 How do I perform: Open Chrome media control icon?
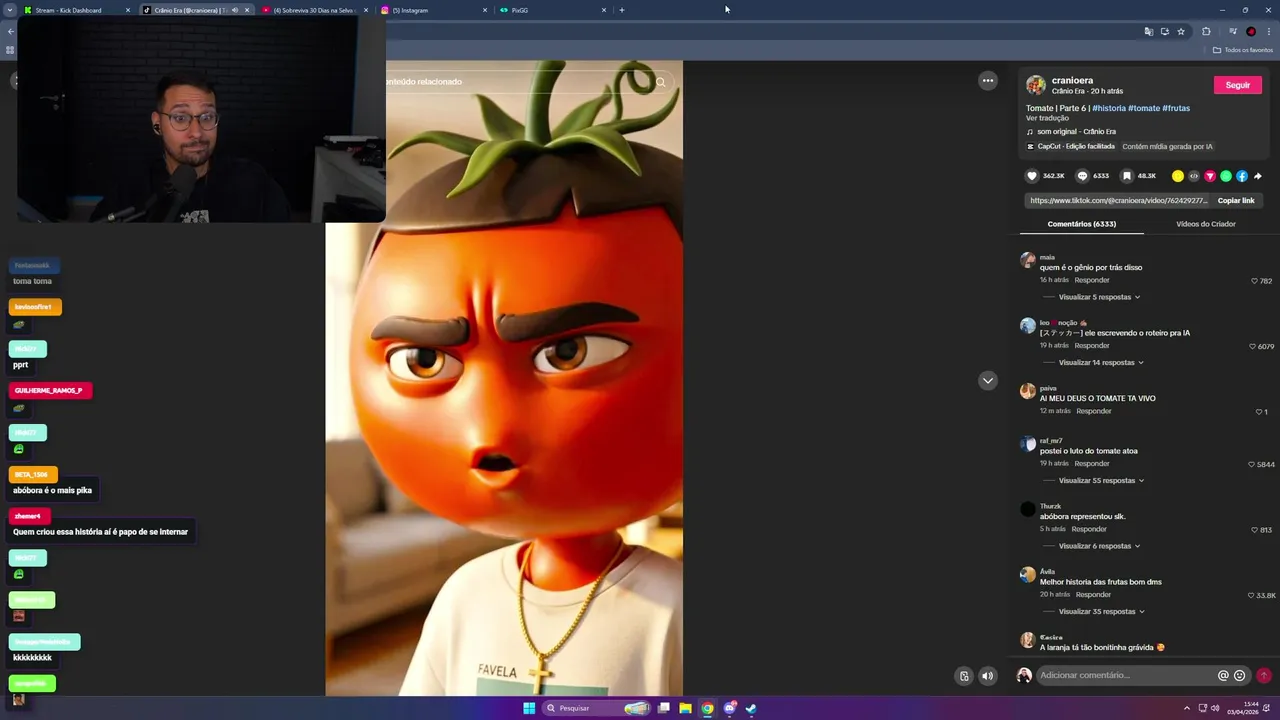pos(1233,31)
